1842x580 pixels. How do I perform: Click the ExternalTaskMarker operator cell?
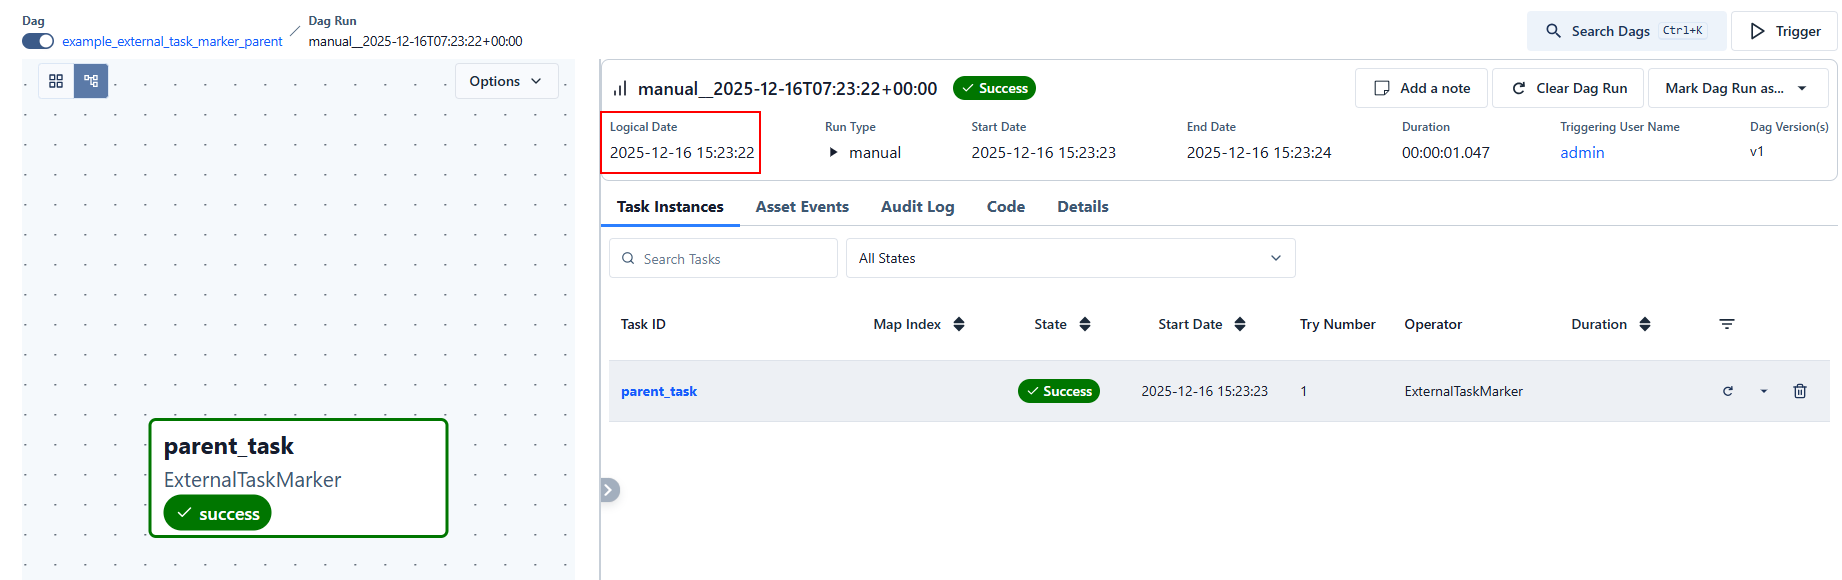coord(1463,391)
